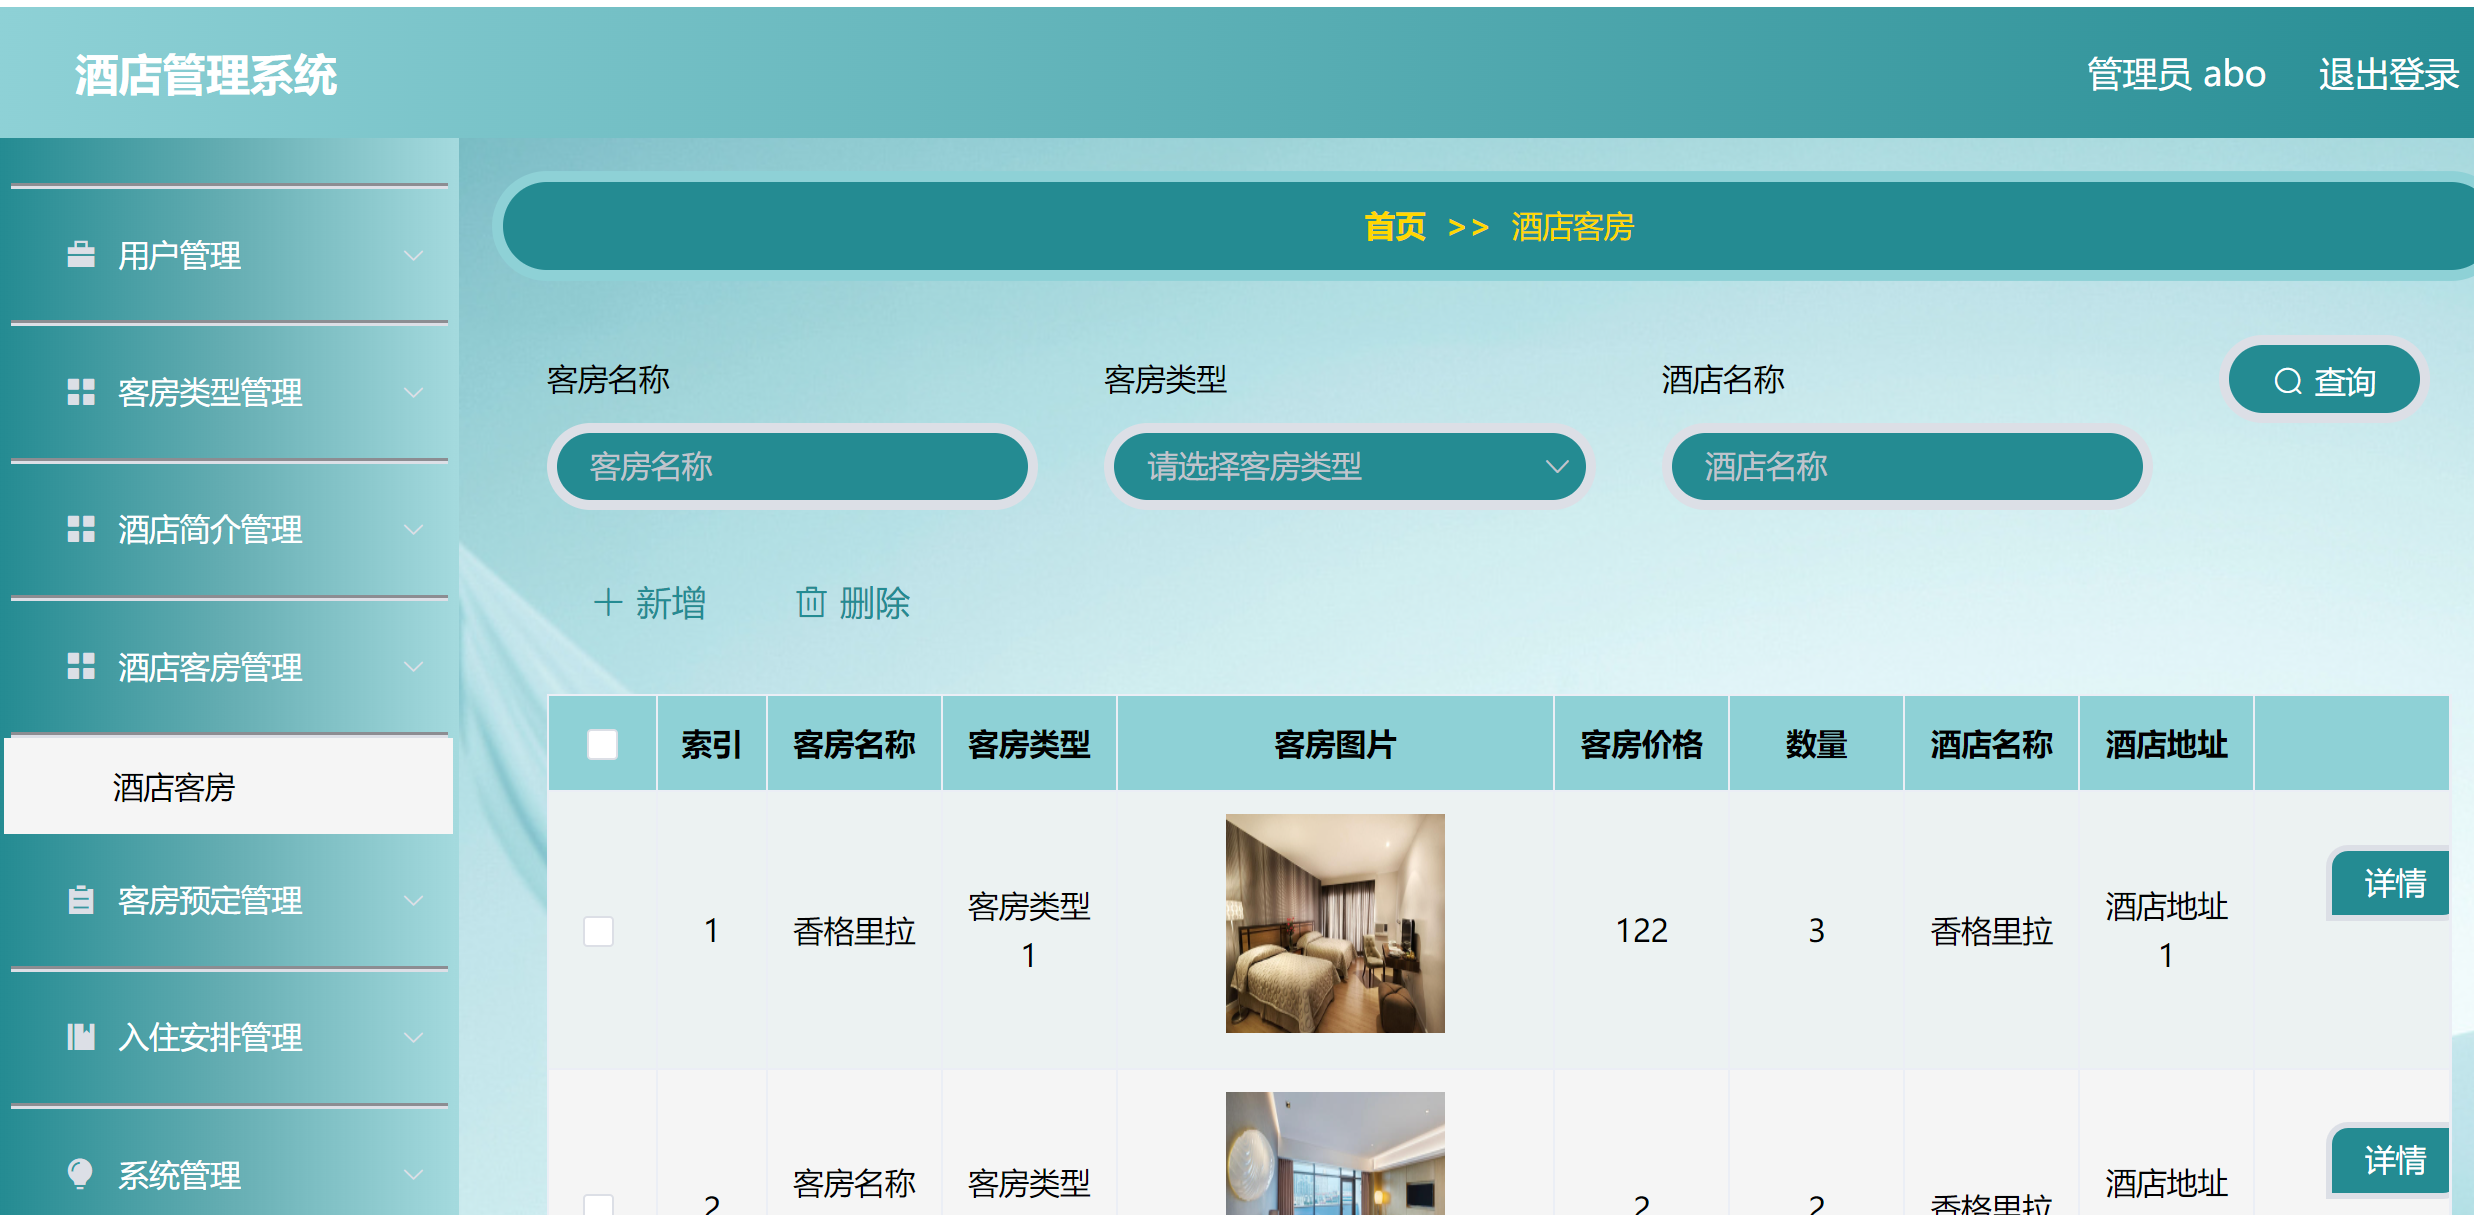
Task: Click the 用户管理 briefcase icon
Action: [81, 255]
